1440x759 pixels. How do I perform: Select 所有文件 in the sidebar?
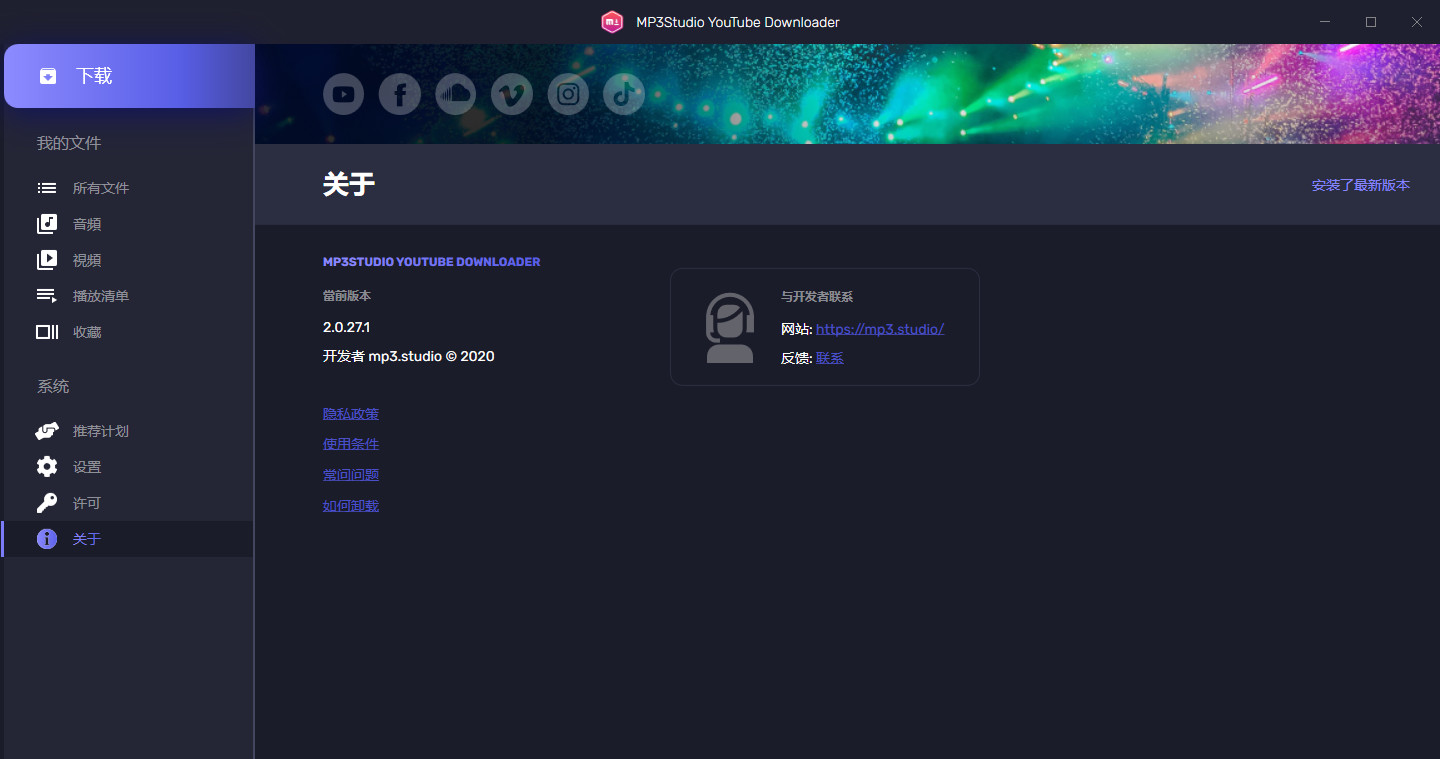(100, 188)
